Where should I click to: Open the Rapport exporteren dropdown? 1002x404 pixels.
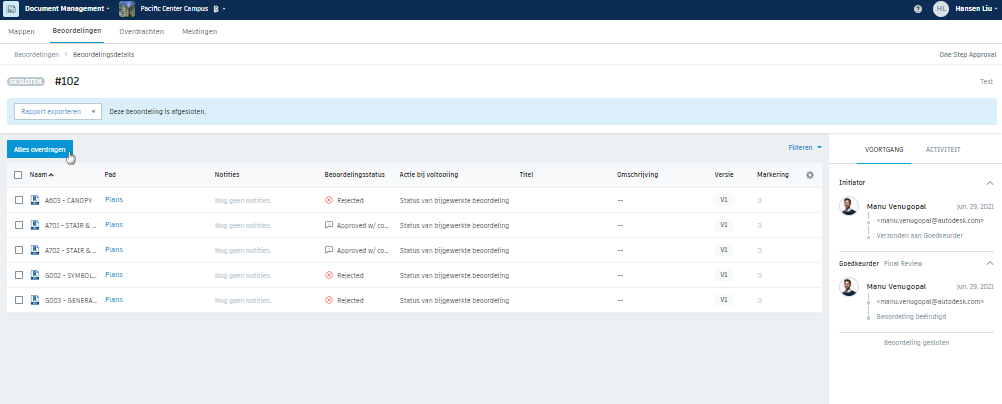(58, 111)
